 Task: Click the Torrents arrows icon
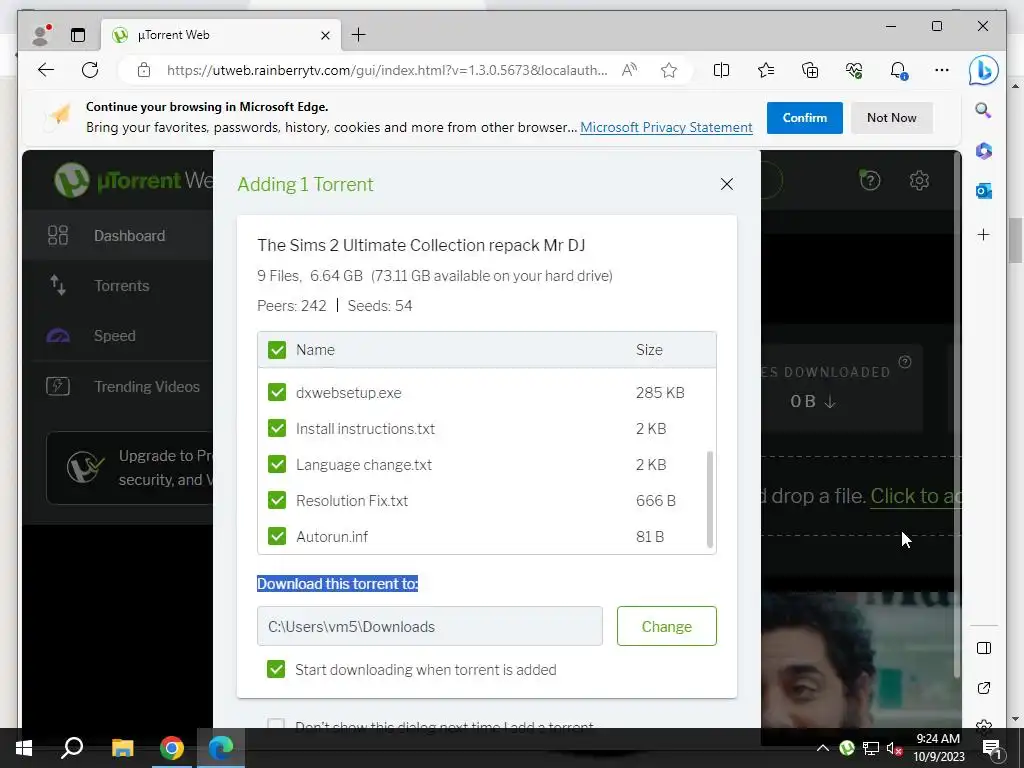58,285
